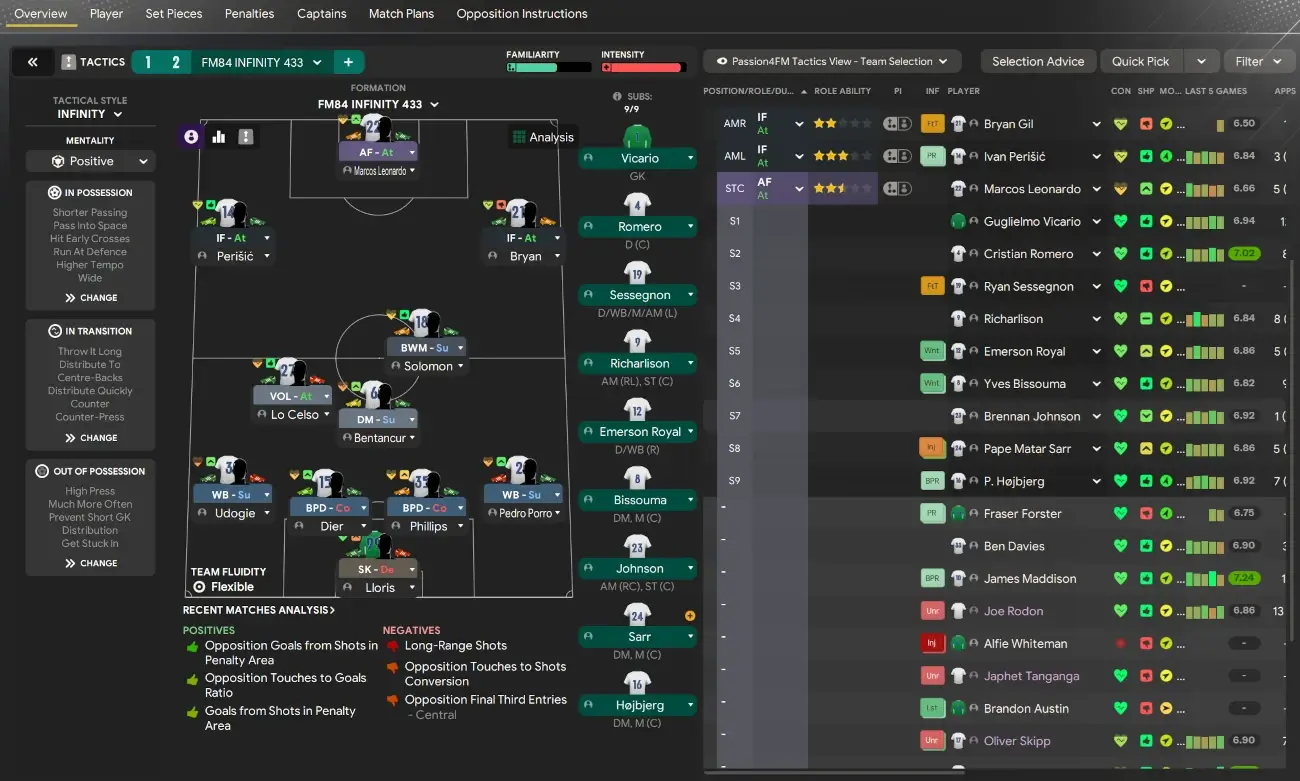Image resolution: width=1300 pixels, height=781 pixels.
Task: Click the exclamation warnings icon above pitch
Action: pos(246,137)
